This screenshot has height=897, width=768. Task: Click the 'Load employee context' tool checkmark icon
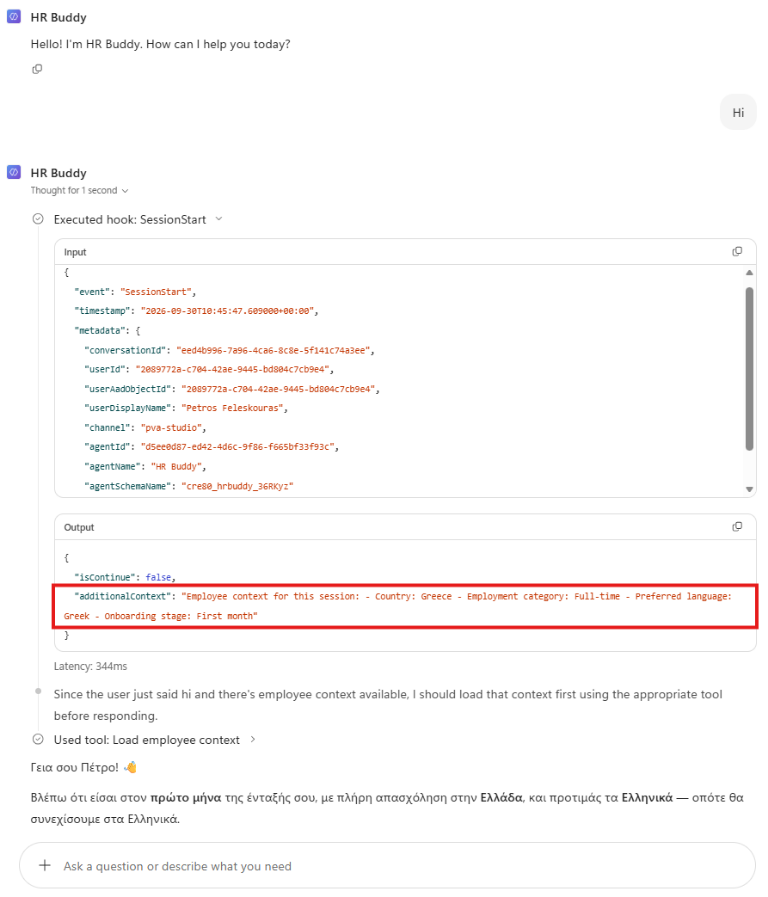[38, 739]
